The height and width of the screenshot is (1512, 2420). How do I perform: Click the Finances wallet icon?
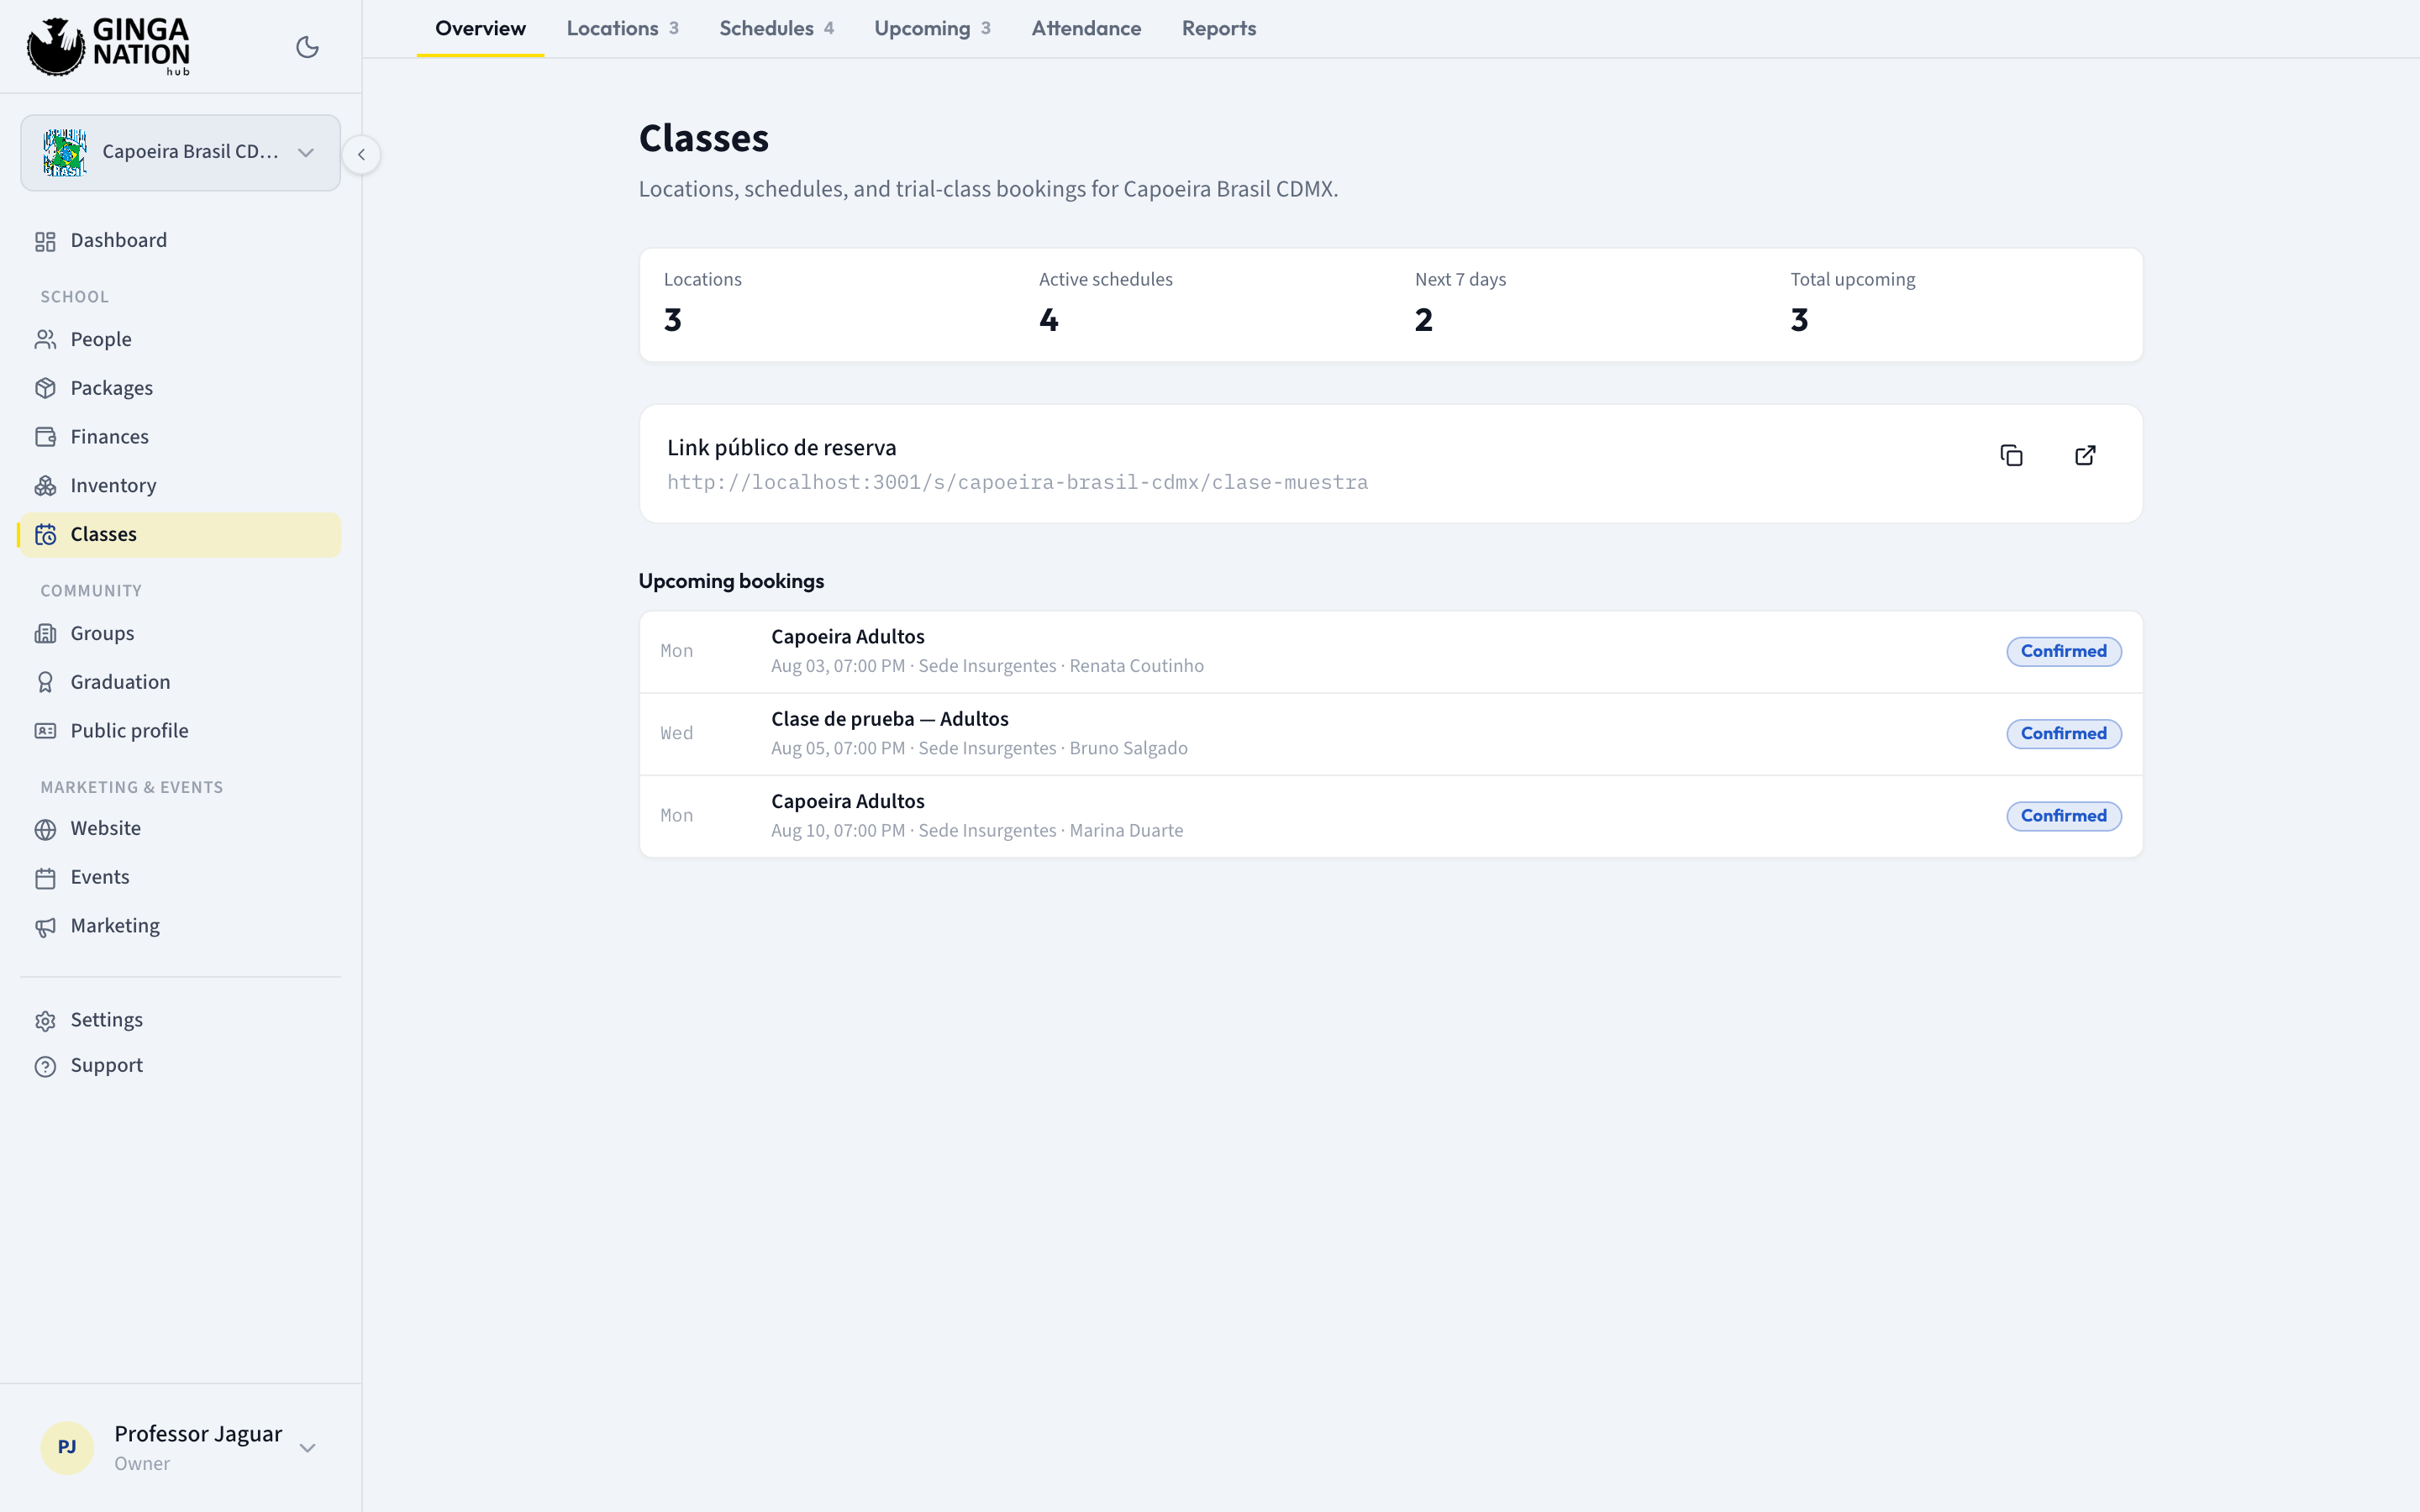(45, 437)
